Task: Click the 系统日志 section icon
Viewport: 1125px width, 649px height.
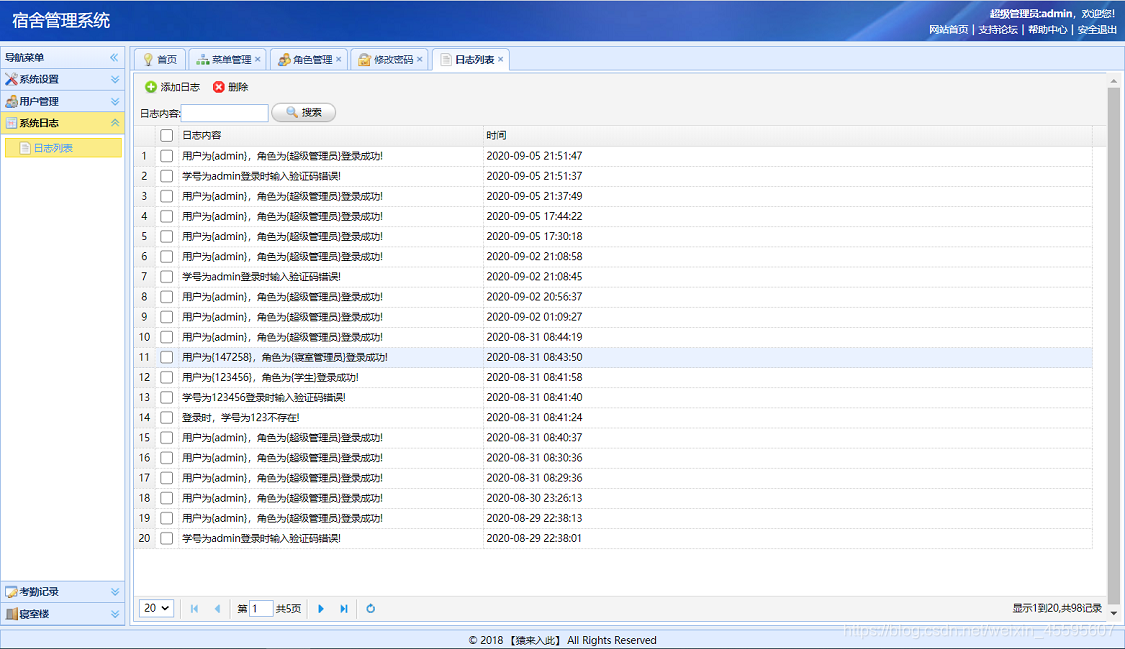Action: [11, 123]
